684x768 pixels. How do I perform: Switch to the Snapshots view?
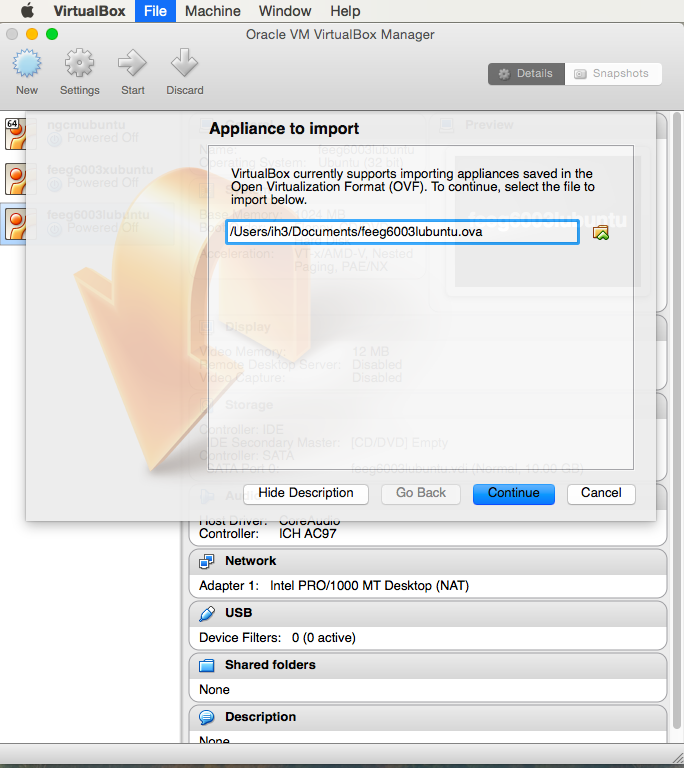click(x=613, y=74)
